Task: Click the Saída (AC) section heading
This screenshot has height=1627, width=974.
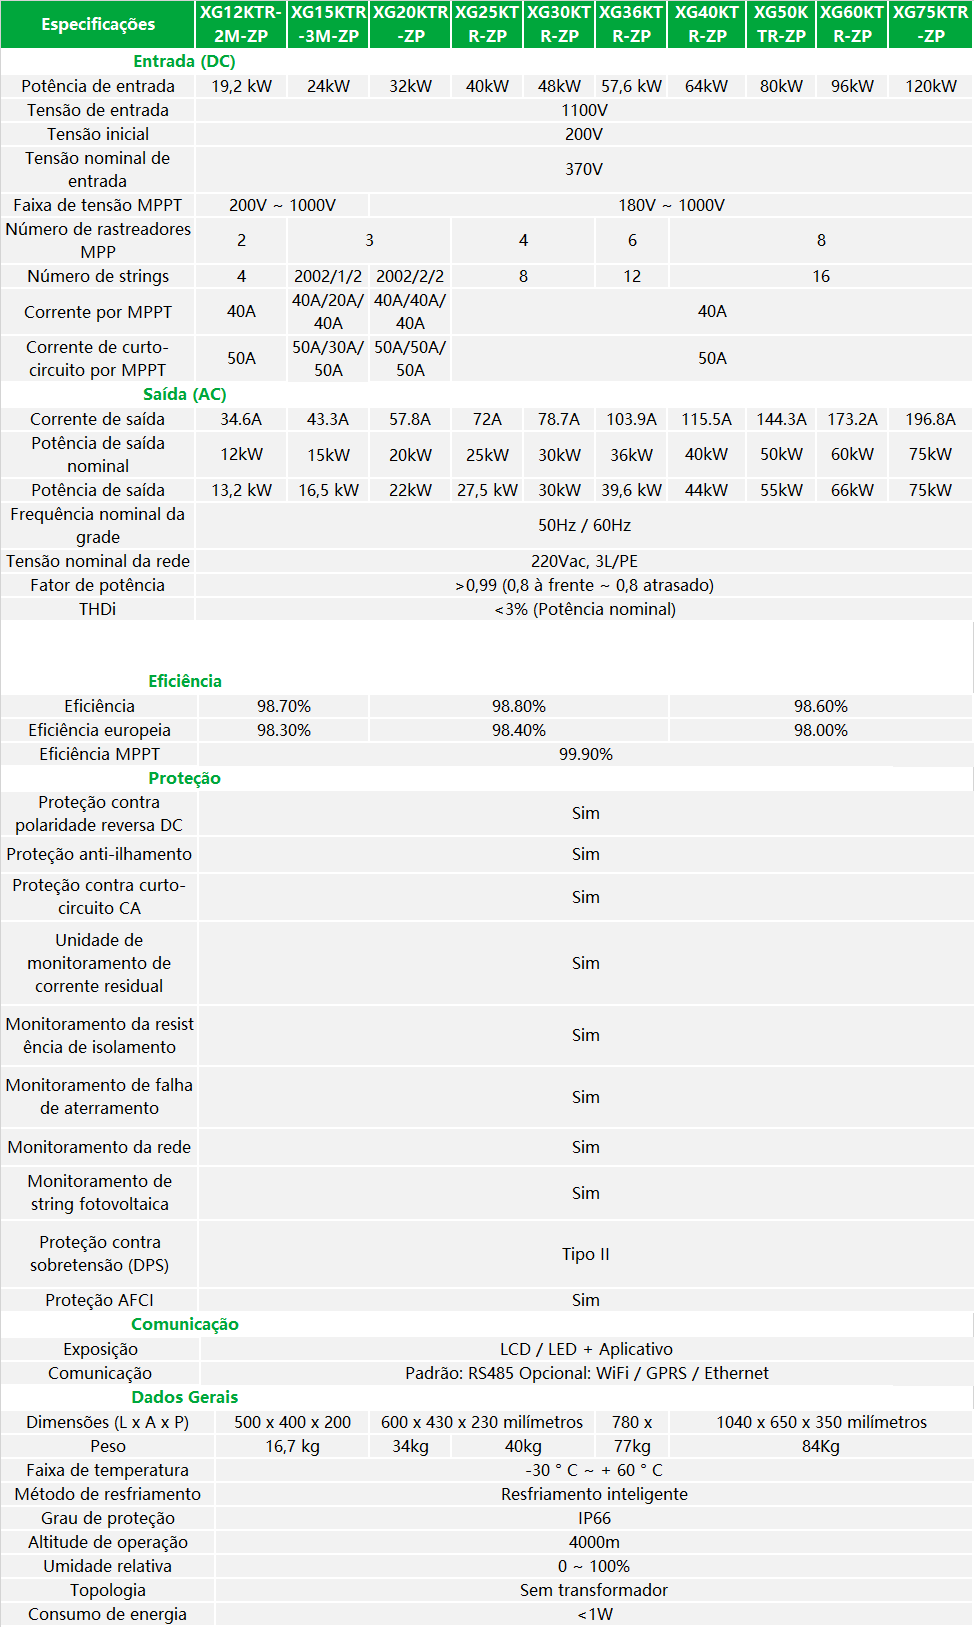Action: (184, 394)
